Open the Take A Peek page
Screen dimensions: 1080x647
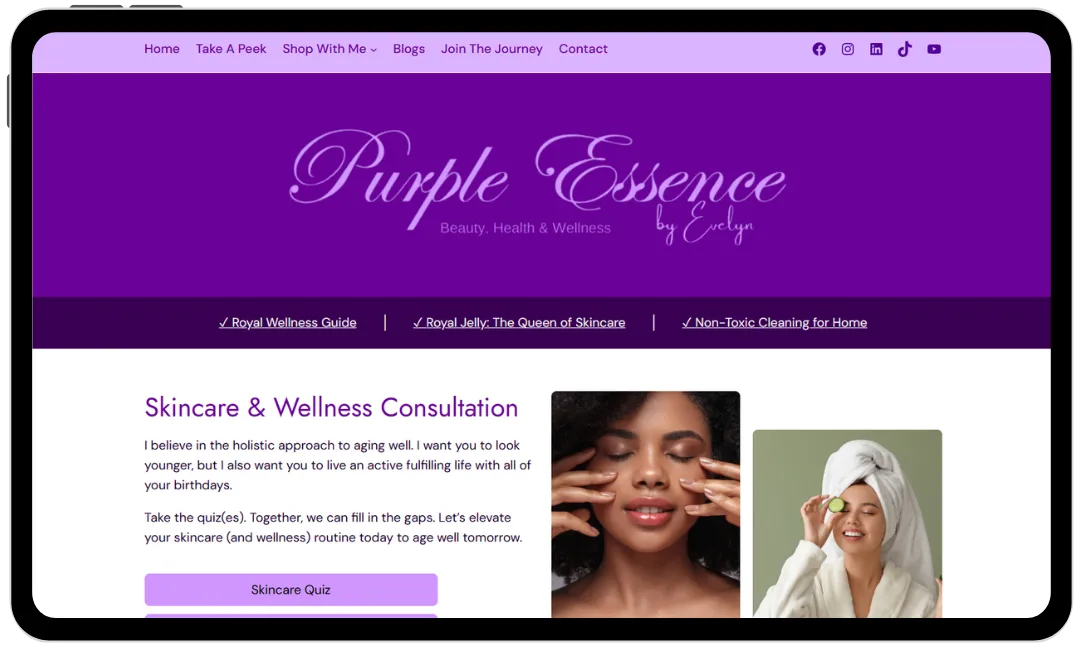click(x=231, y=49)
